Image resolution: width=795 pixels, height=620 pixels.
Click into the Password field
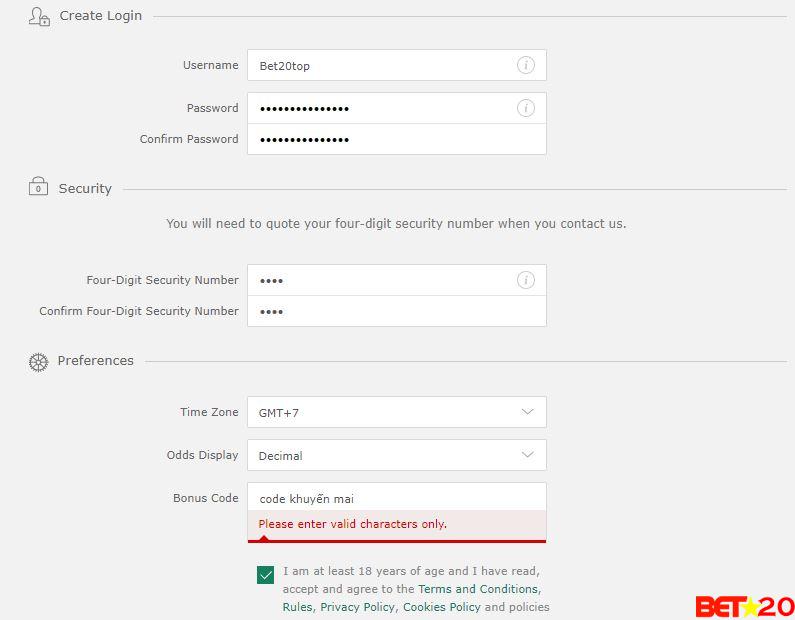pyautogui.click(x=380, y=108)
